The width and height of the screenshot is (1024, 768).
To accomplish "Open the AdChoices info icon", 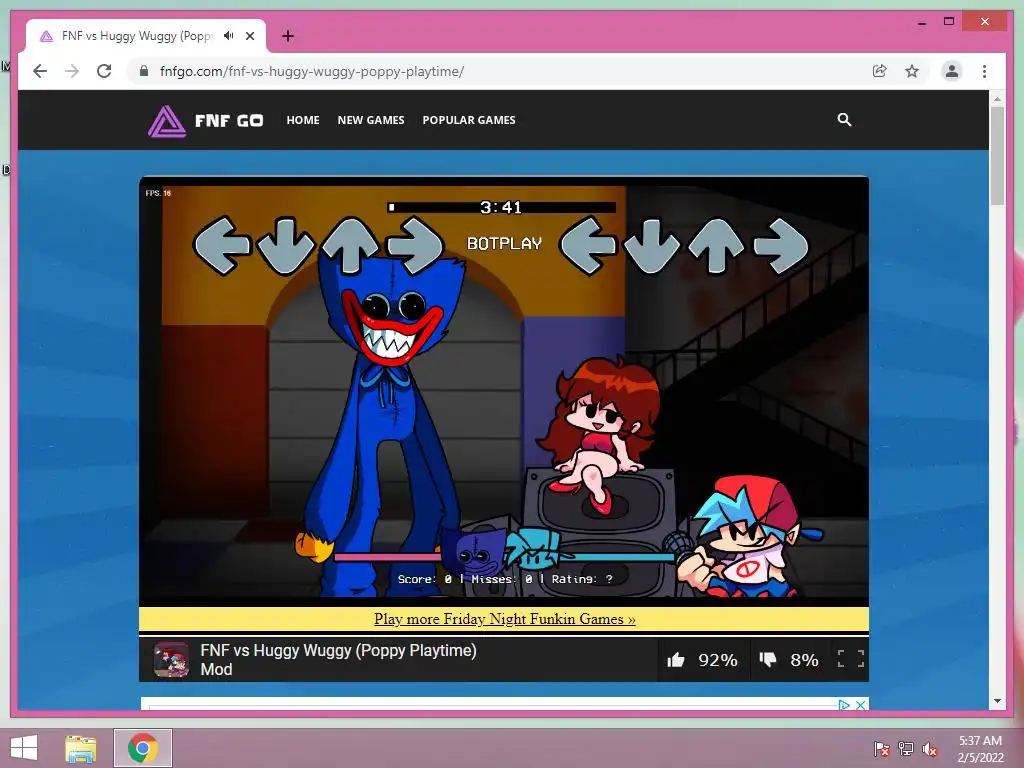I will pyautogui.click(x=844, y=705).
